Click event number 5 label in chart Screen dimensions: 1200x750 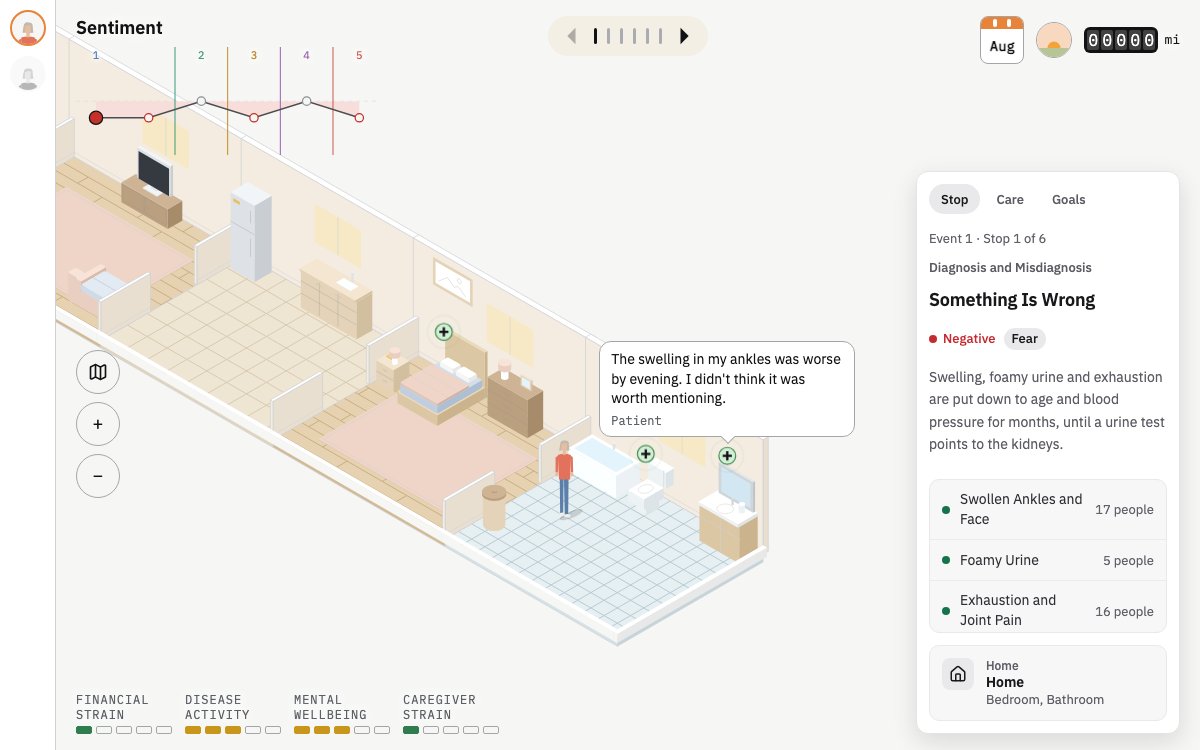(x=359, y=56)
